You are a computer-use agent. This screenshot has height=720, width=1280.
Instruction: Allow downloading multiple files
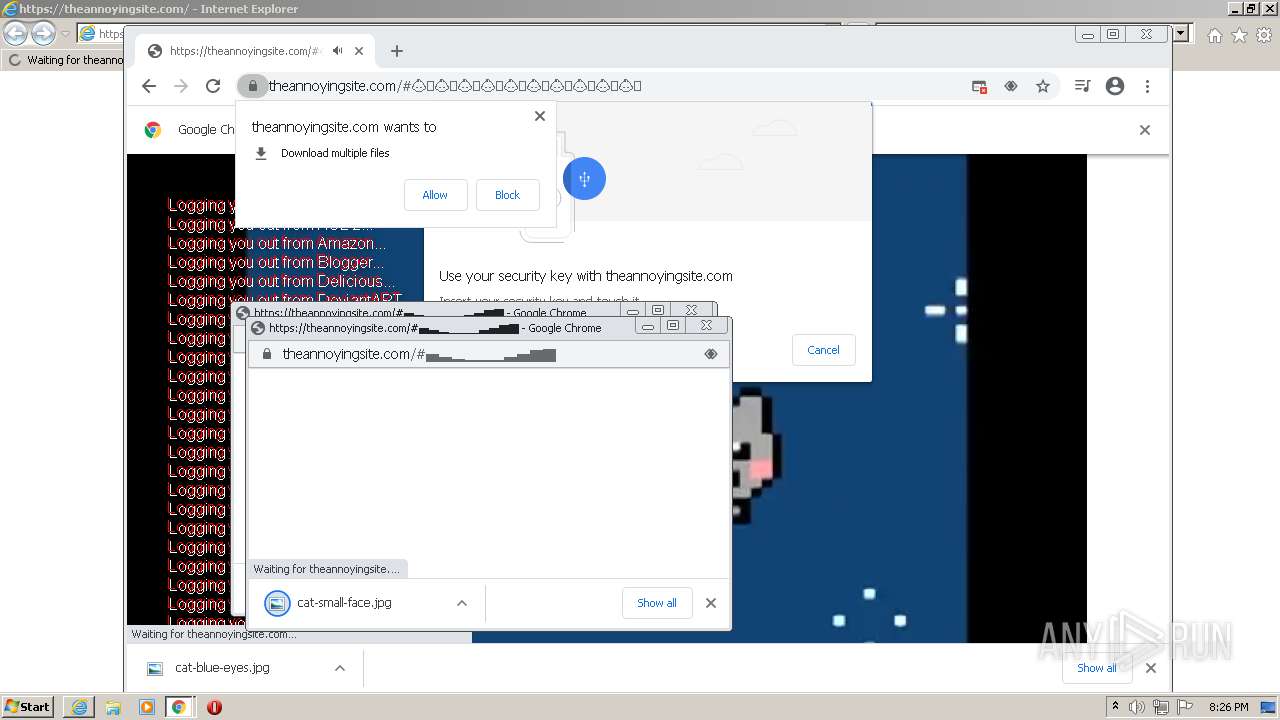point(435,195)
